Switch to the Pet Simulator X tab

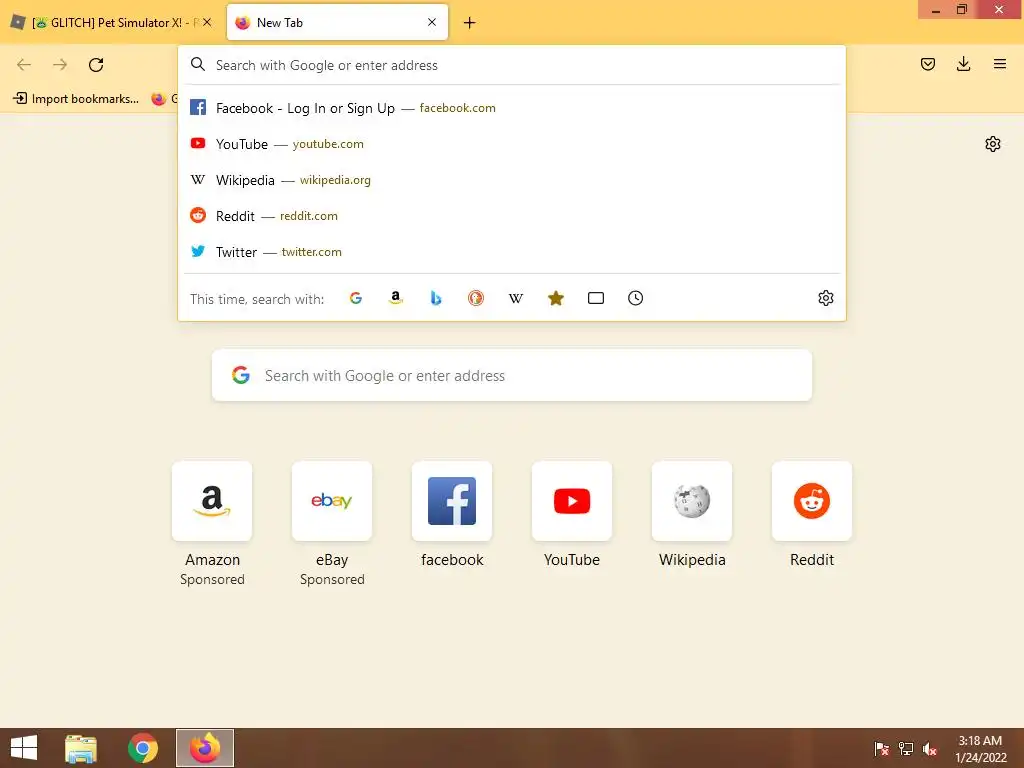111,22
